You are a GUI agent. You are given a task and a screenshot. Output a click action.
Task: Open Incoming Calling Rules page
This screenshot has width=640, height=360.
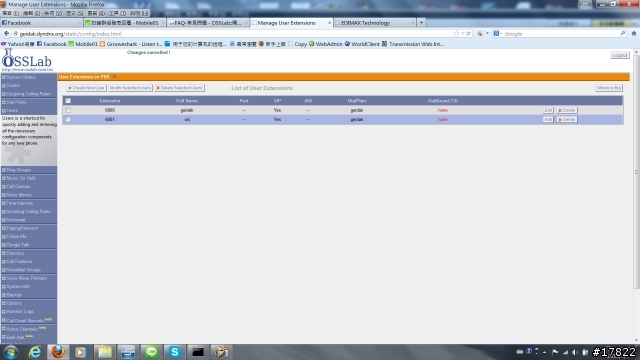(29, 211)
